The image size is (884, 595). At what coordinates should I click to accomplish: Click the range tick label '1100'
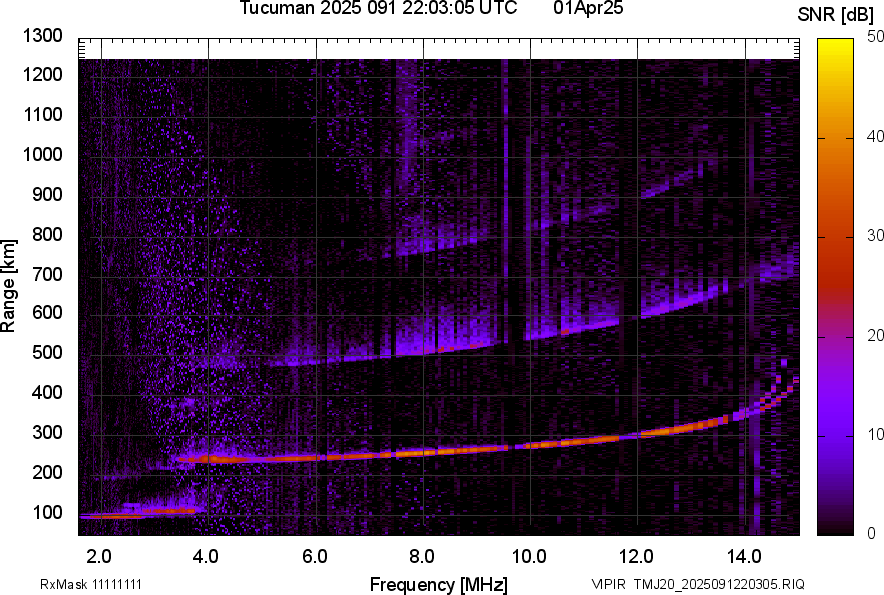pos(42,114)
